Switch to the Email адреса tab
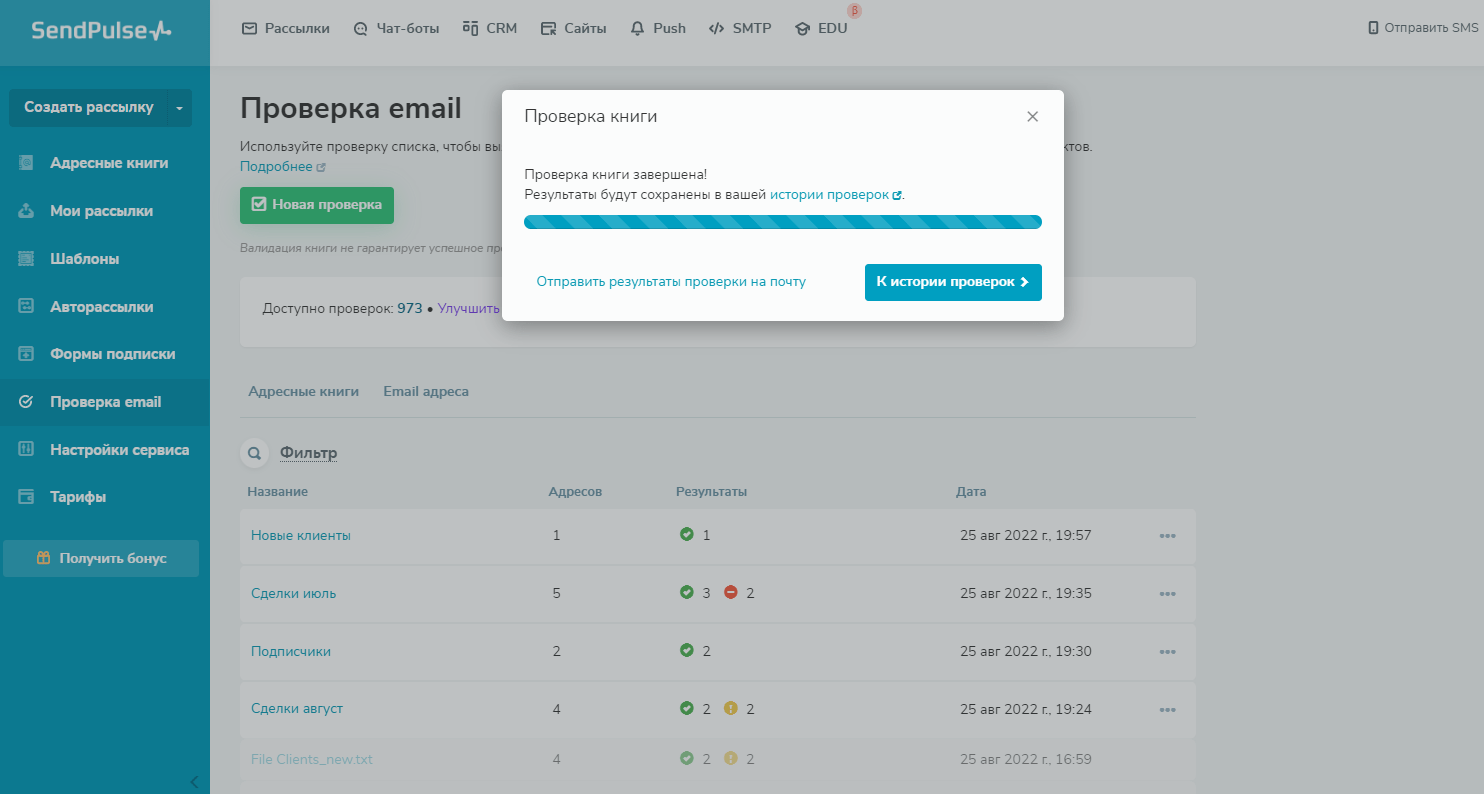This screenshot has width=1484, height=794. coord(426,392)
